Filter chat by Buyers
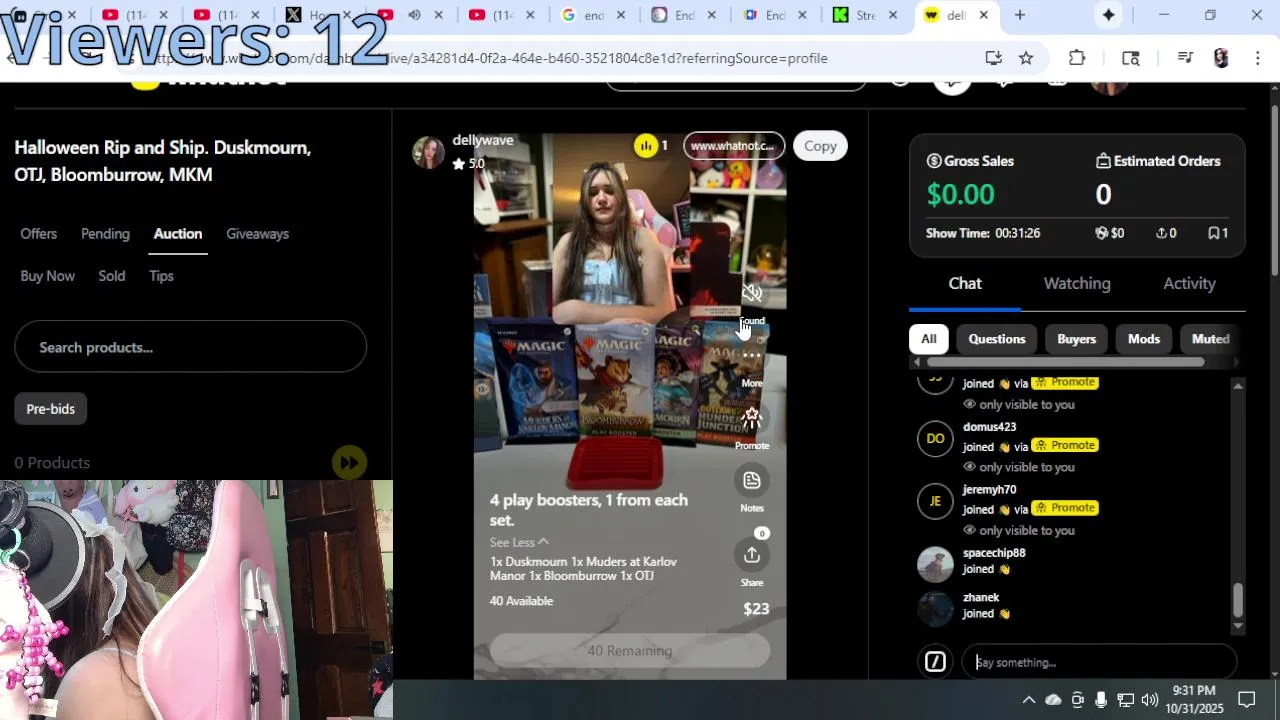Screen dimensions: 1280x720 coord(1077,339)
